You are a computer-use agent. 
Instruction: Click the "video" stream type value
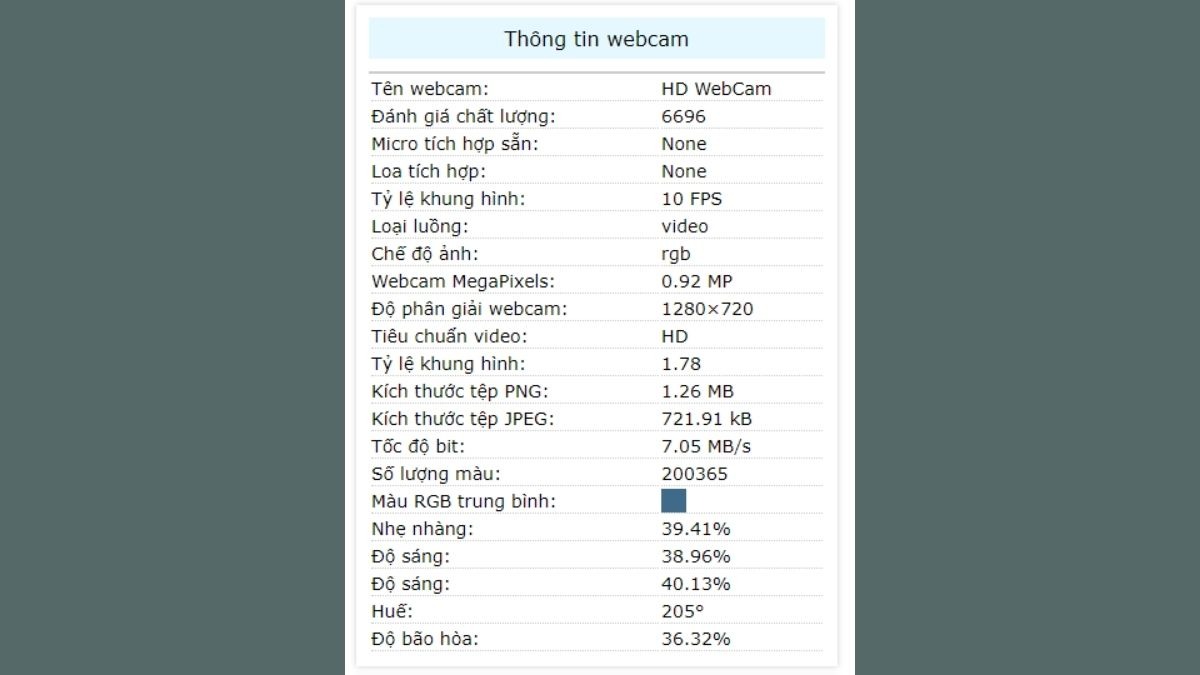click(x=684, y=226)
